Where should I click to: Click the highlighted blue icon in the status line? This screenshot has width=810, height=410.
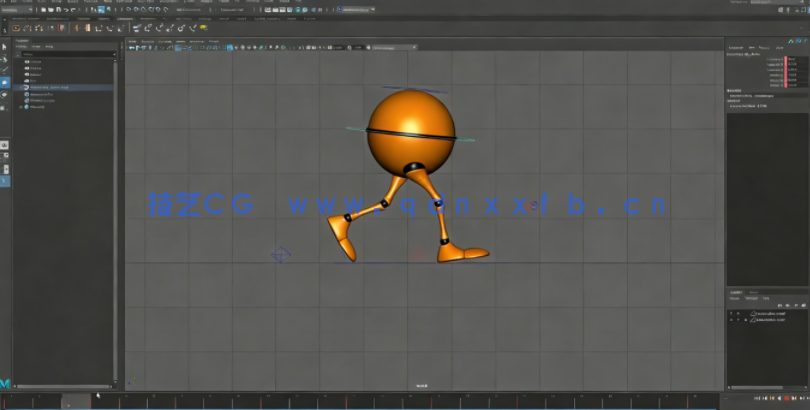click(100, 10)
